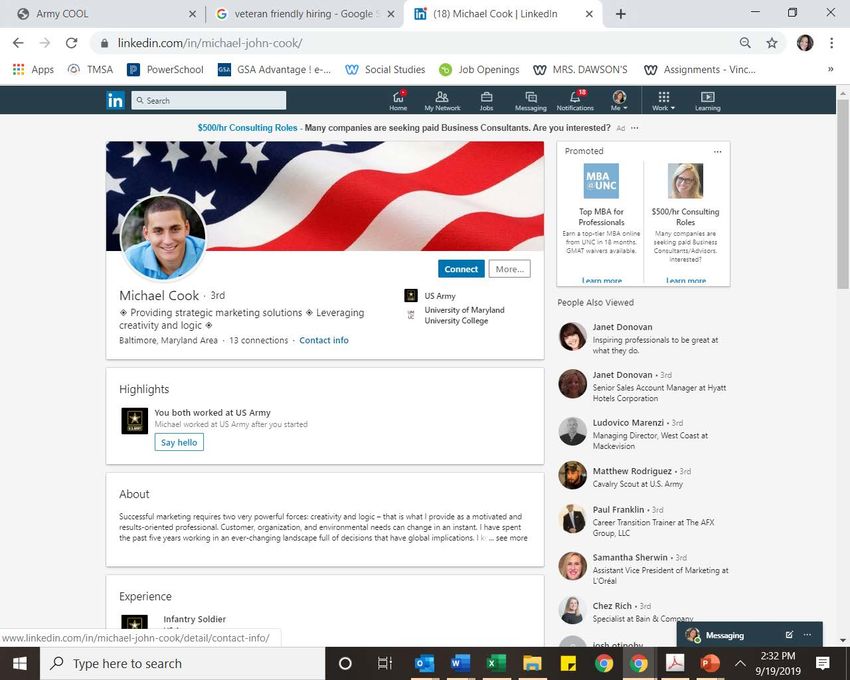This screenshot has width=850, height=680.
Task: Open Samantha Sherwin's profile
Action: click(x=630, y=557)
